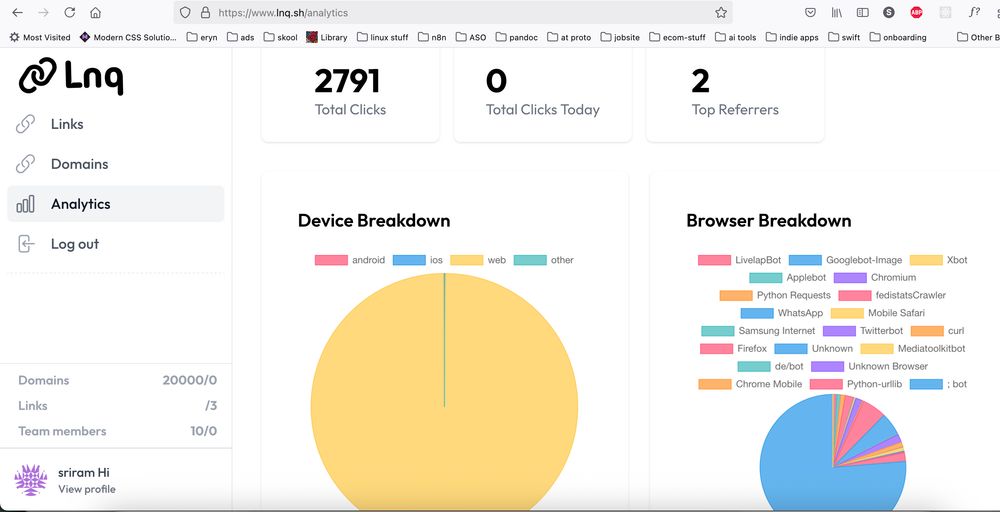Toggle Googlebot-Image legend entry

[846, 260]
